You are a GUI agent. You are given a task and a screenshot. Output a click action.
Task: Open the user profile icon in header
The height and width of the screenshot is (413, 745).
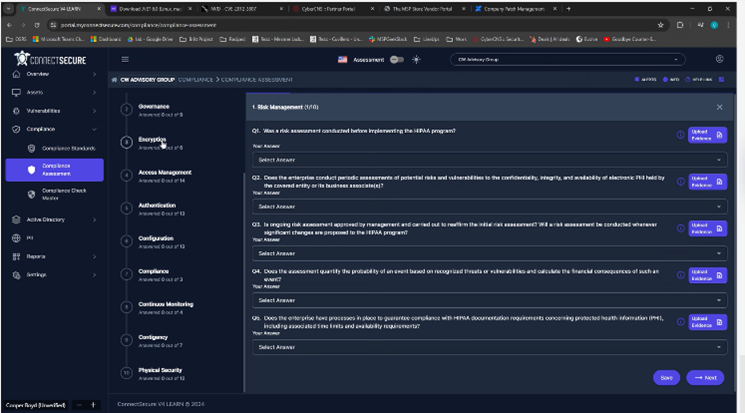tap(719, 59)
